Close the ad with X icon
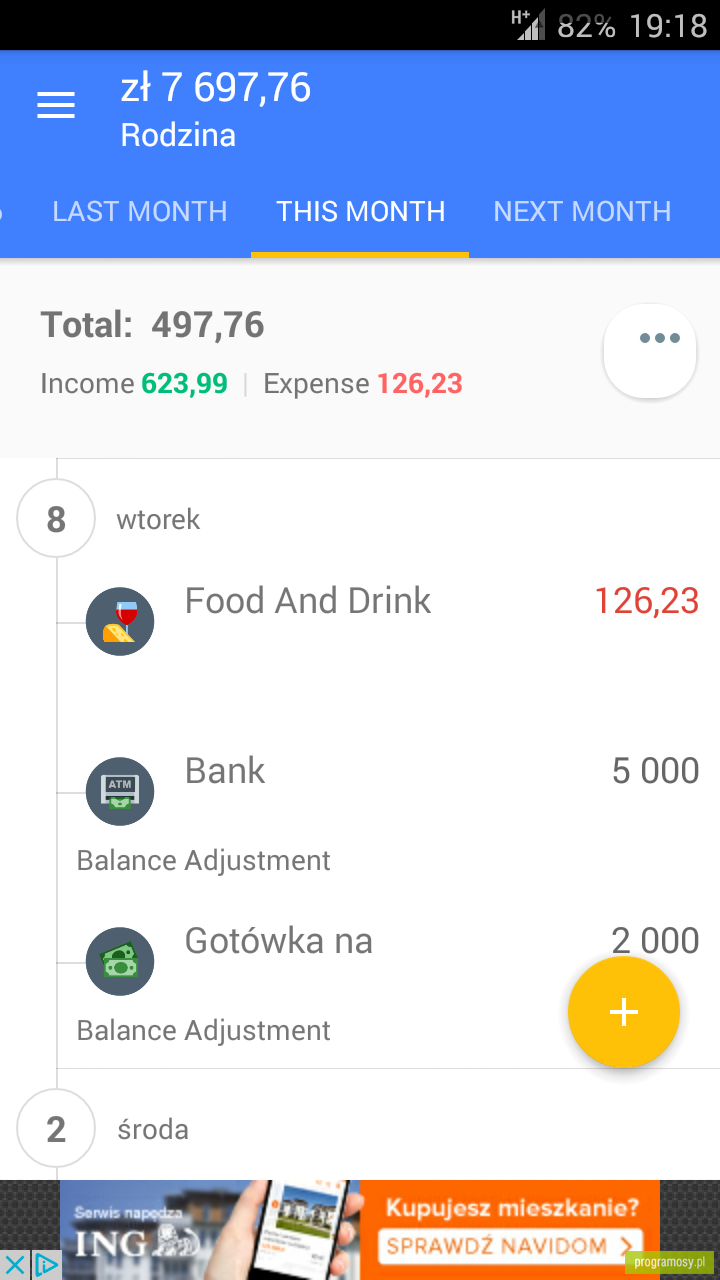The height and width of the screenshot is (1280, 720). [x=15, y=1265]
